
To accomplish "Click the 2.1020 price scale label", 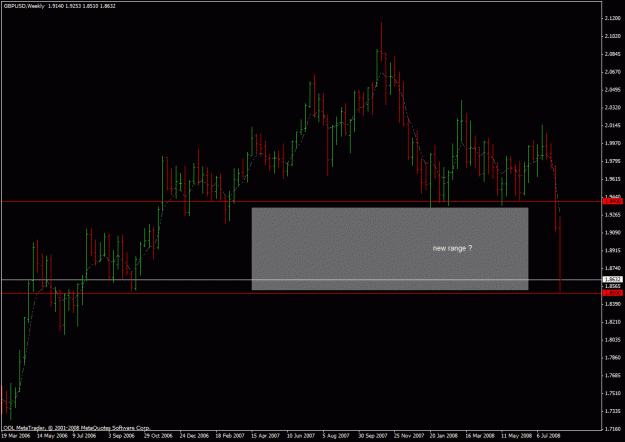I will 613,36.
